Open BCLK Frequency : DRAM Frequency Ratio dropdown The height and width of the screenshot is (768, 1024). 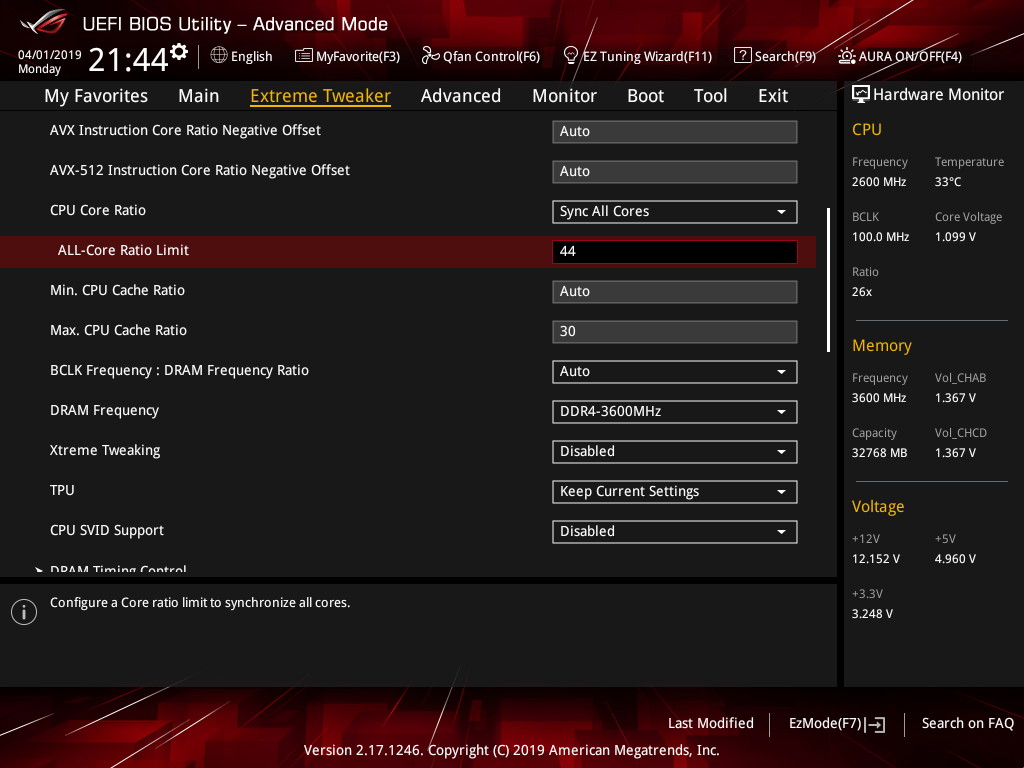(675, 372)
